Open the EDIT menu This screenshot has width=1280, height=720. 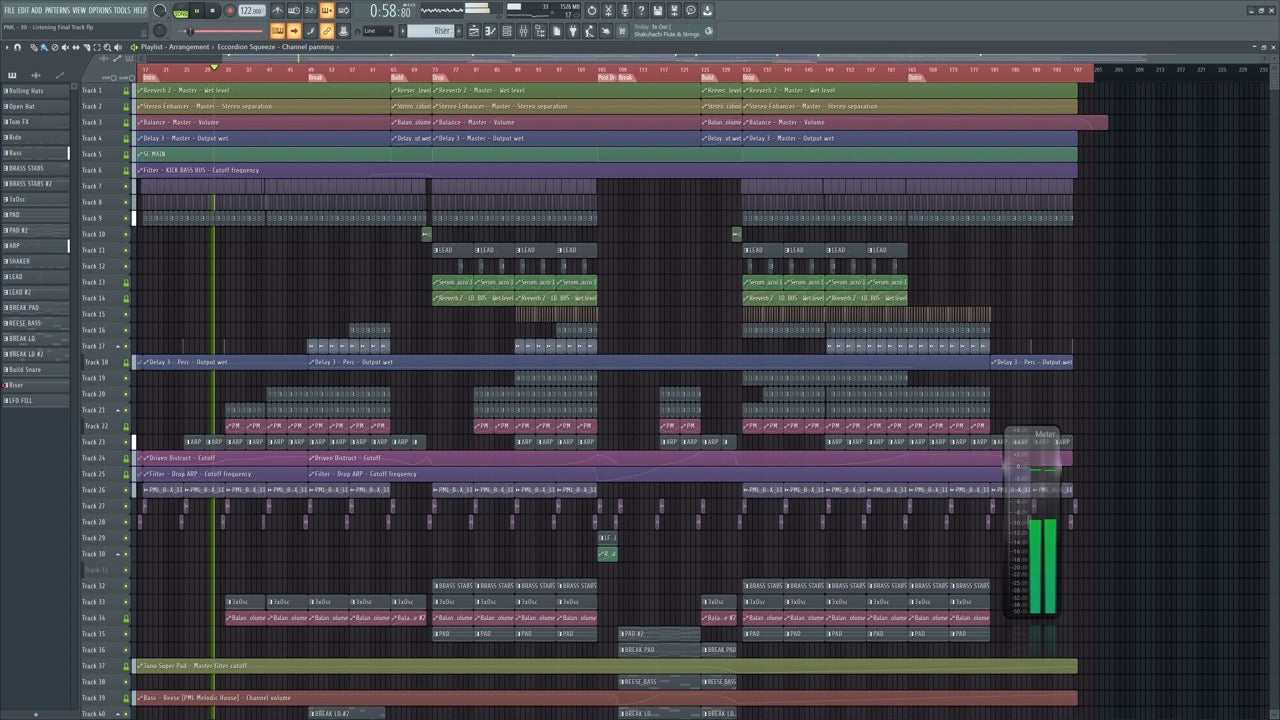[x=23, y=10]
